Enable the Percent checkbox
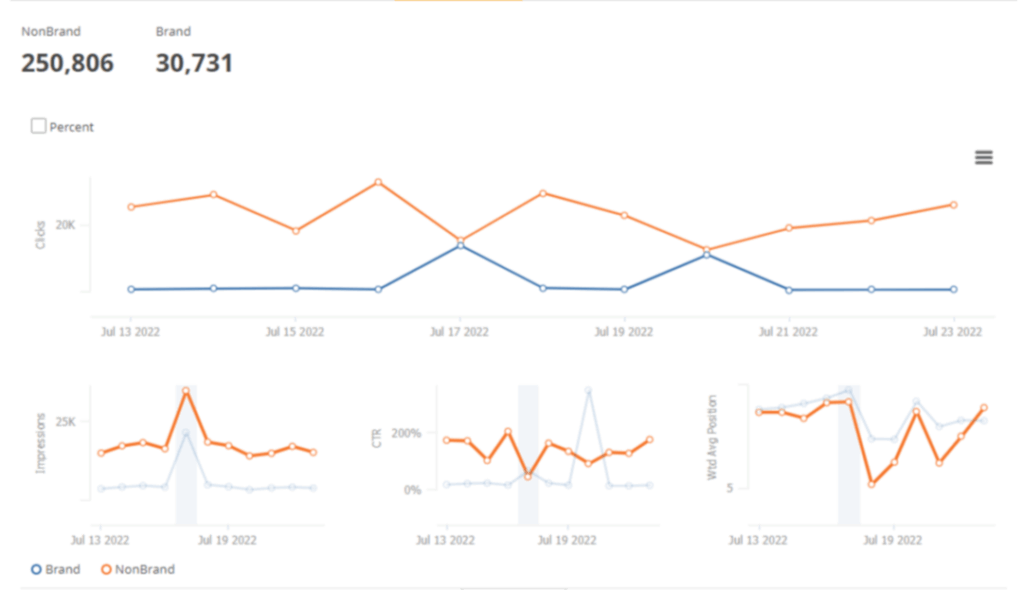1024x590 pixels. tap(39, 126)
